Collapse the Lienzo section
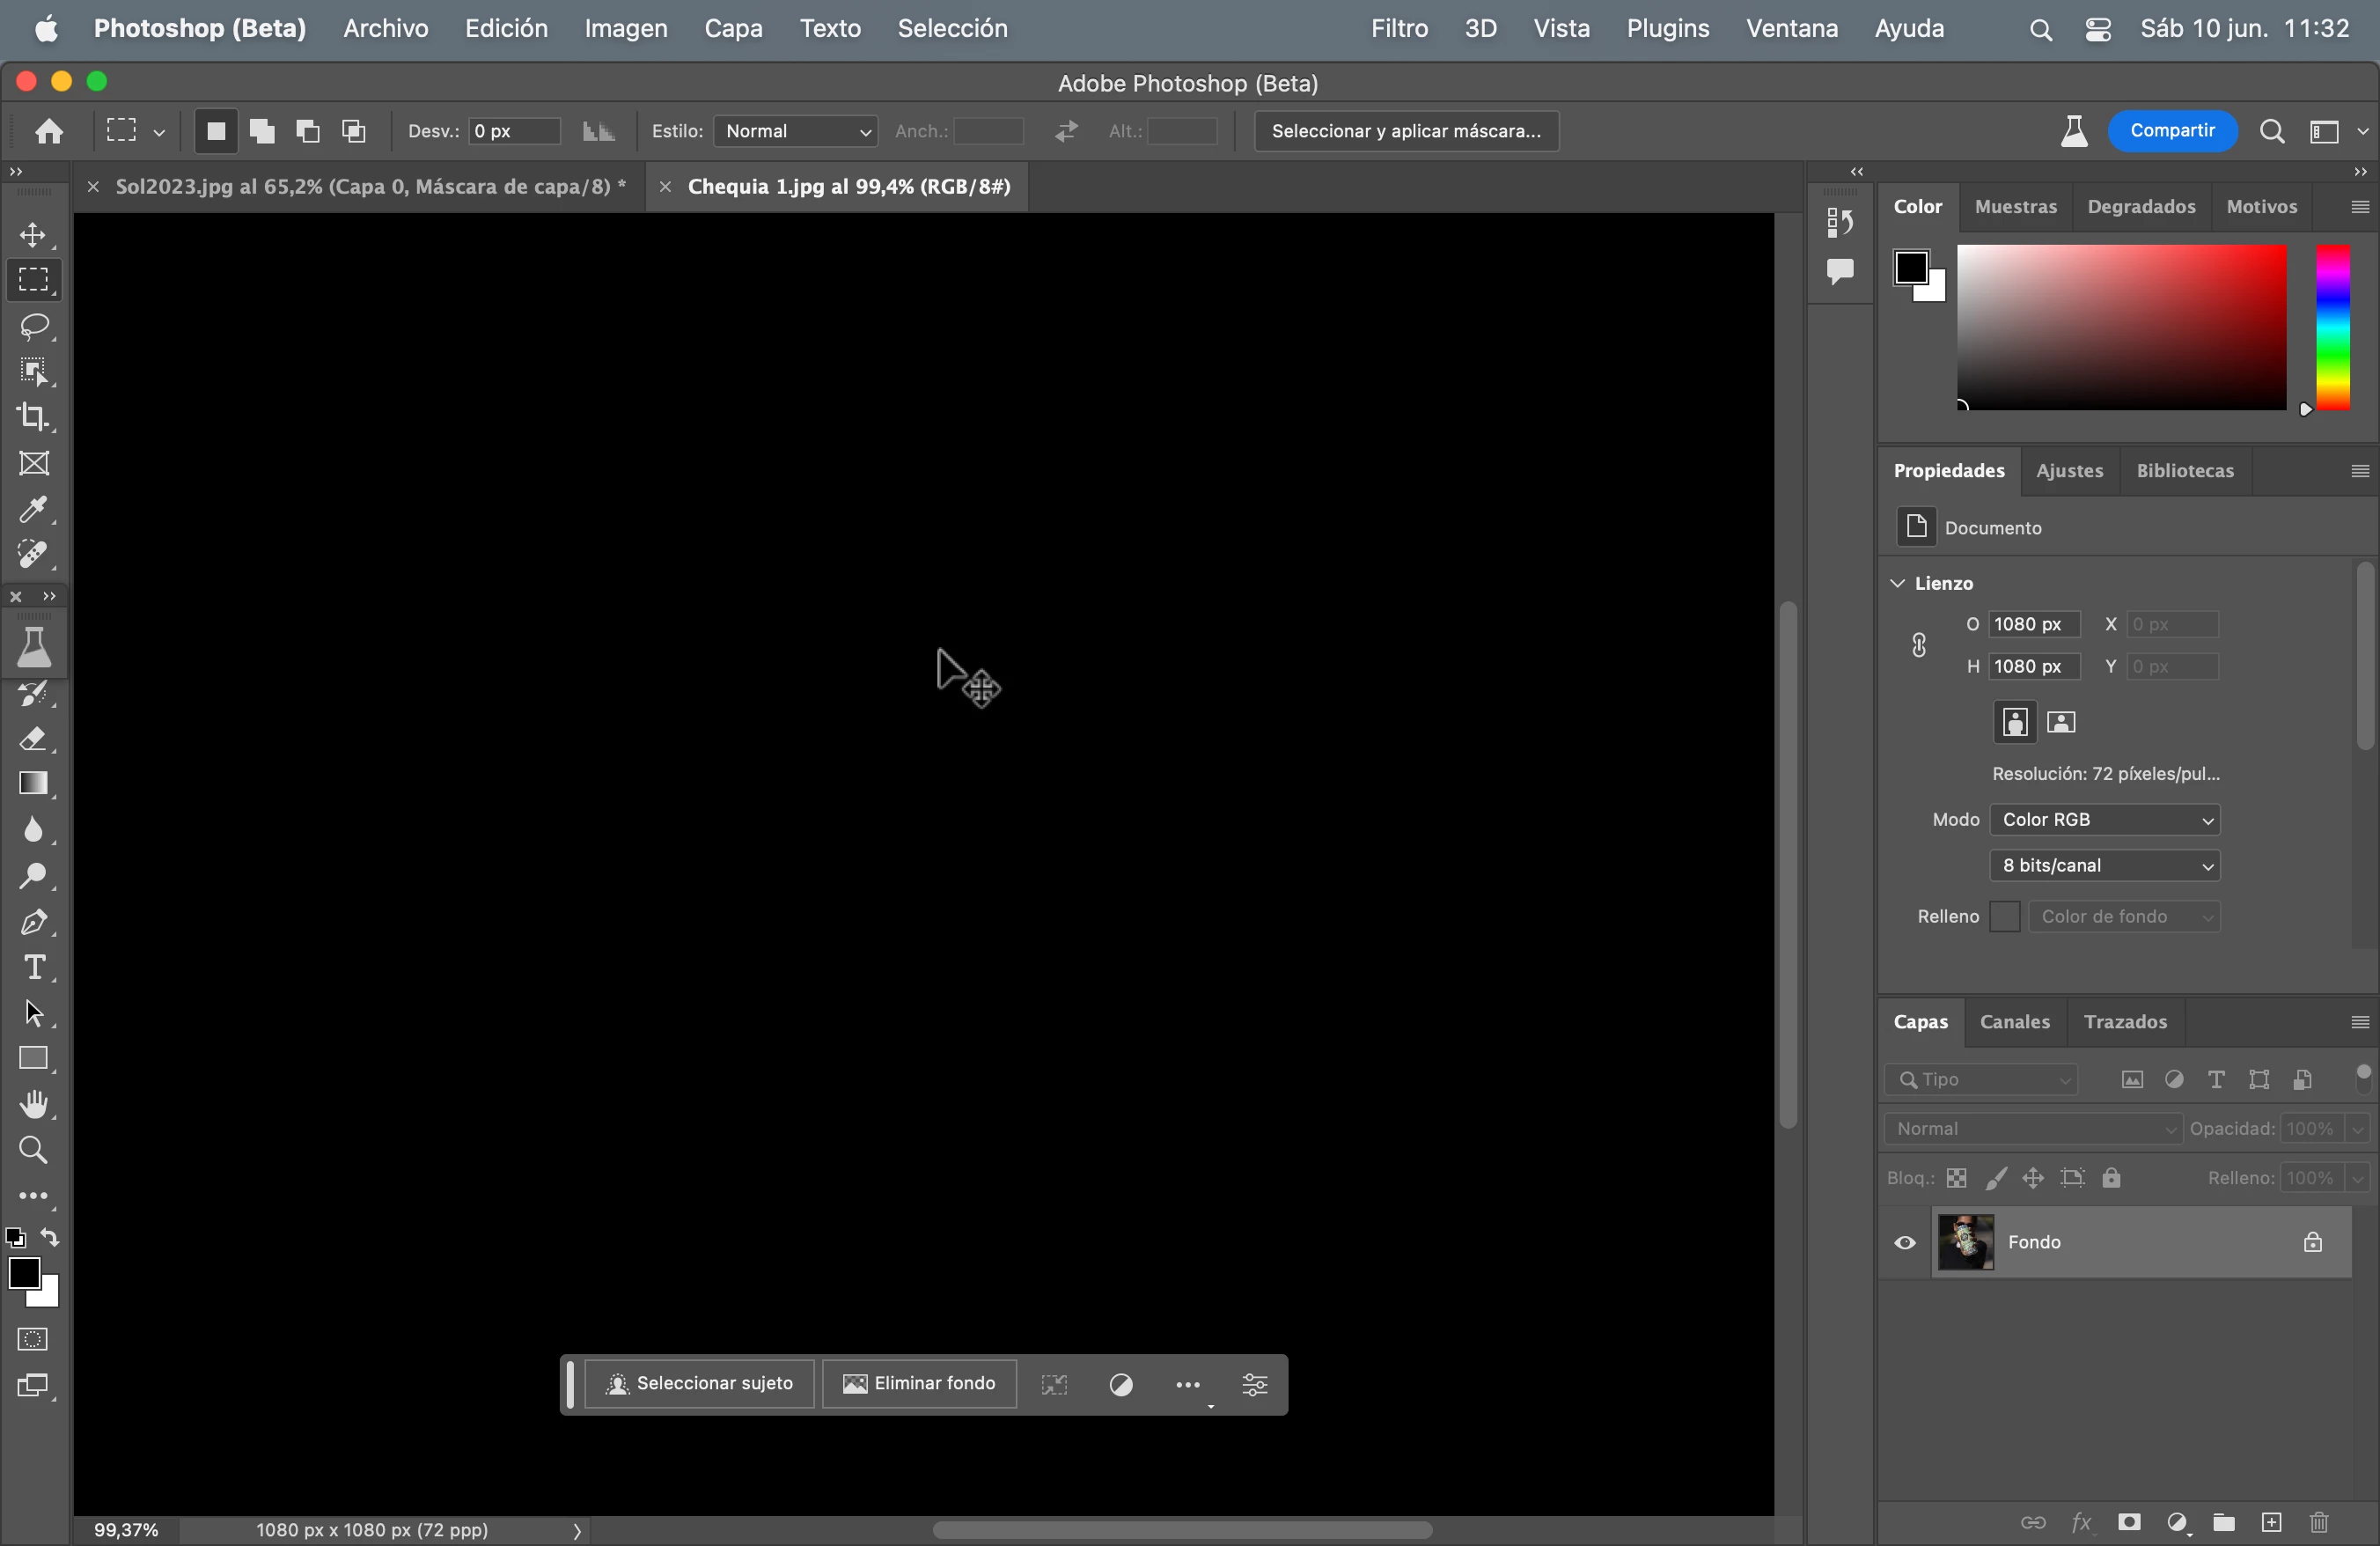Image resolution: width=2380 pixels, height=1546 pixels. point(1897,583)
